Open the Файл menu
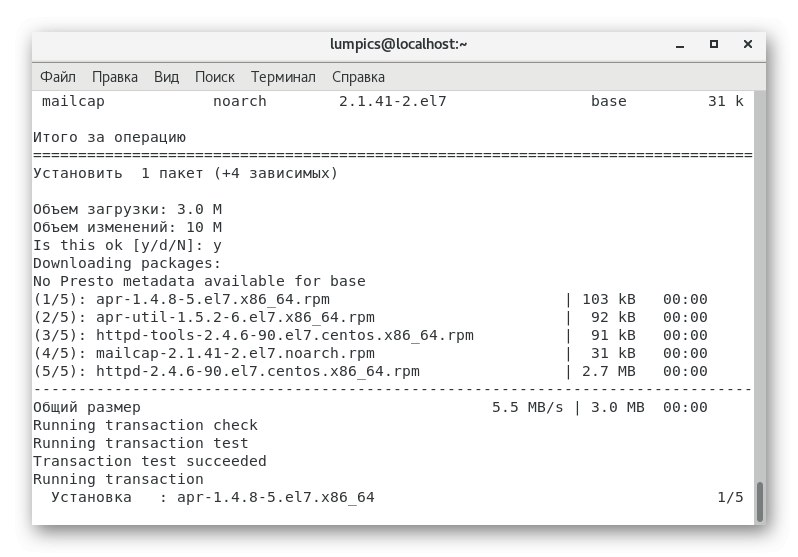This screenshot has width=798, height=557. (x=58, y=77)
